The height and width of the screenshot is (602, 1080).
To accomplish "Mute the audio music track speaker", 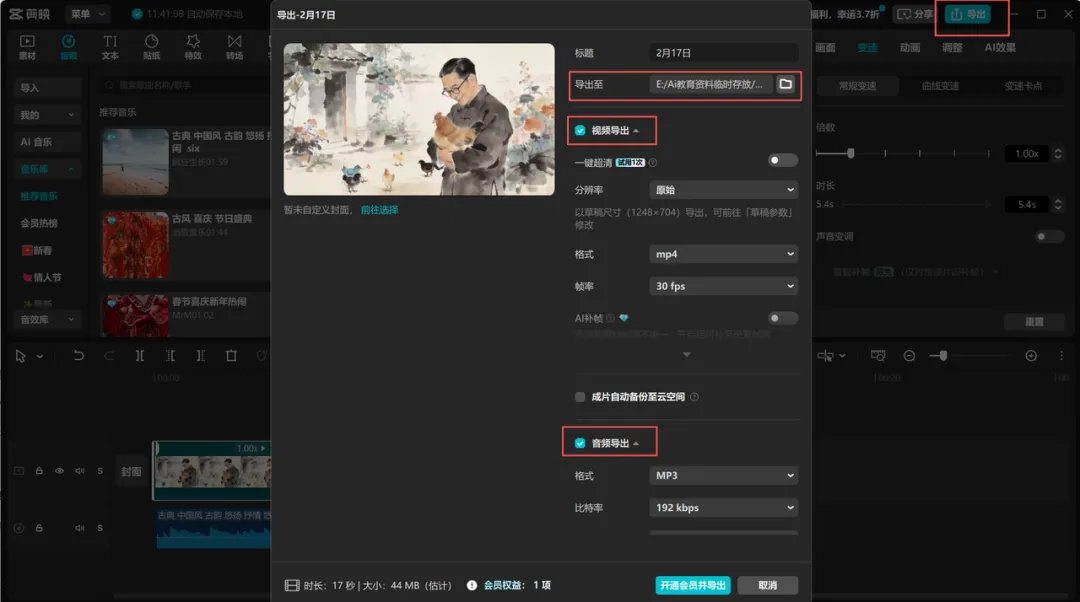I will coord(80,528).
